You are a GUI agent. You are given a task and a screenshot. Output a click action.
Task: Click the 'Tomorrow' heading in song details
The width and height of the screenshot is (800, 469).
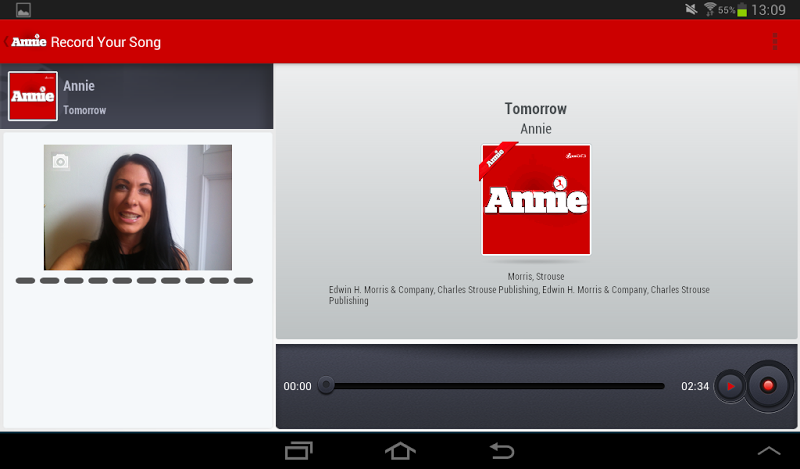click(536, 109)
